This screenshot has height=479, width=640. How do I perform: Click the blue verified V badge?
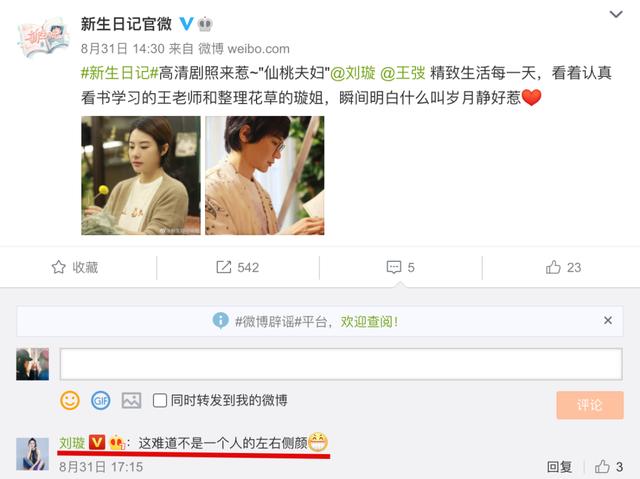click(186, 24)
